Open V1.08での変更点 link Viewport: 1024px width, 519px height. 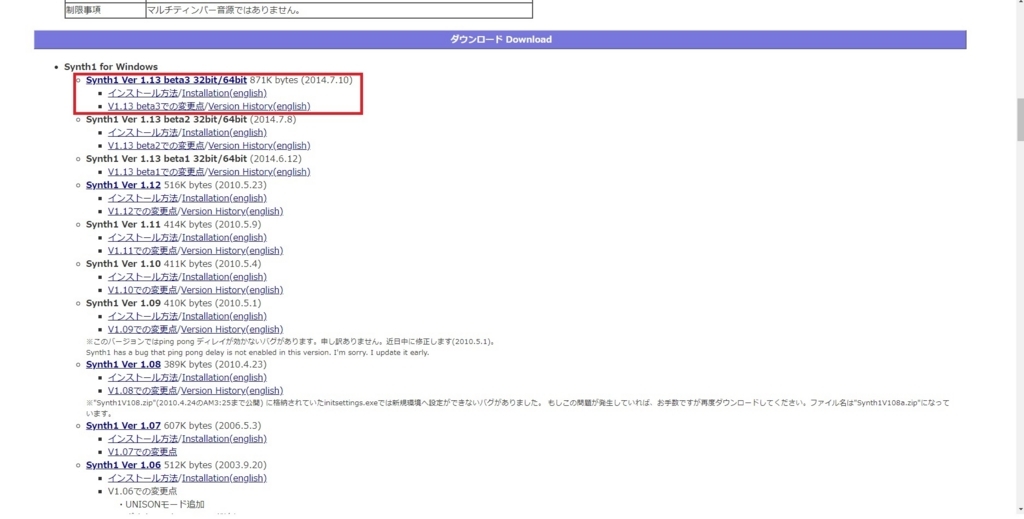pos(142,390)
